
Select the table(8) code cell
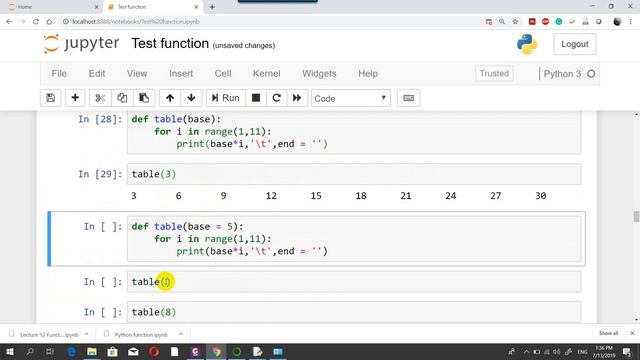[x=354, y=312]
